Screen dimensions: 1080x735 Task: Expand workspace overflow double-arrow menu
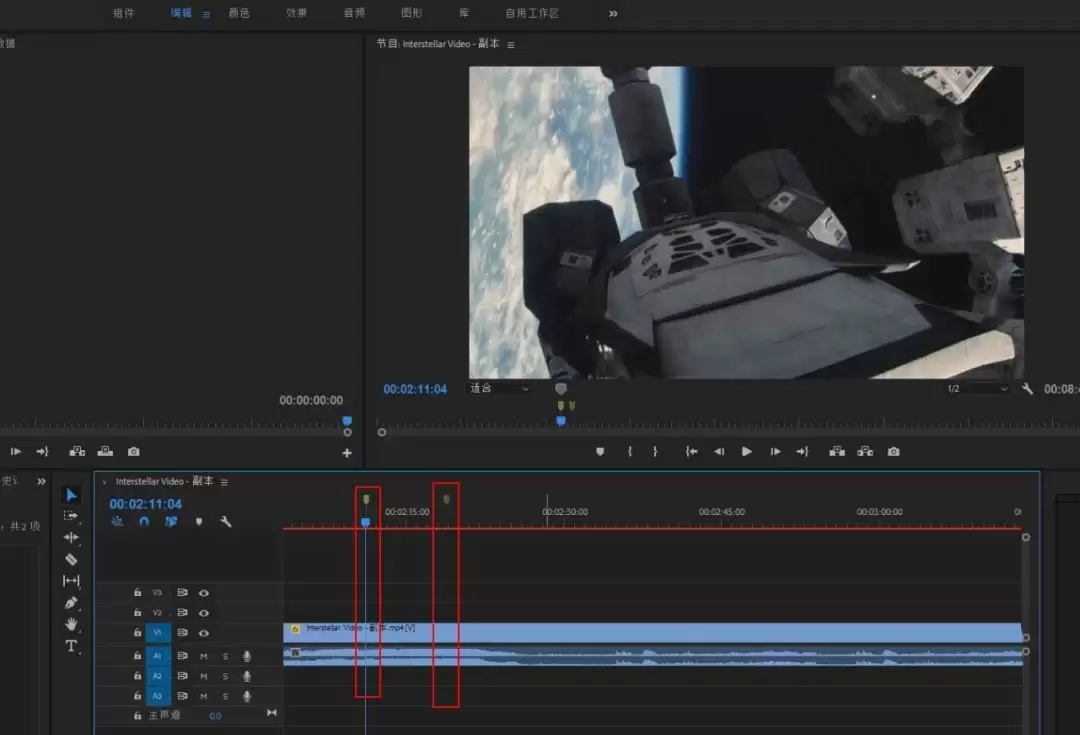(x=613, y=13)
